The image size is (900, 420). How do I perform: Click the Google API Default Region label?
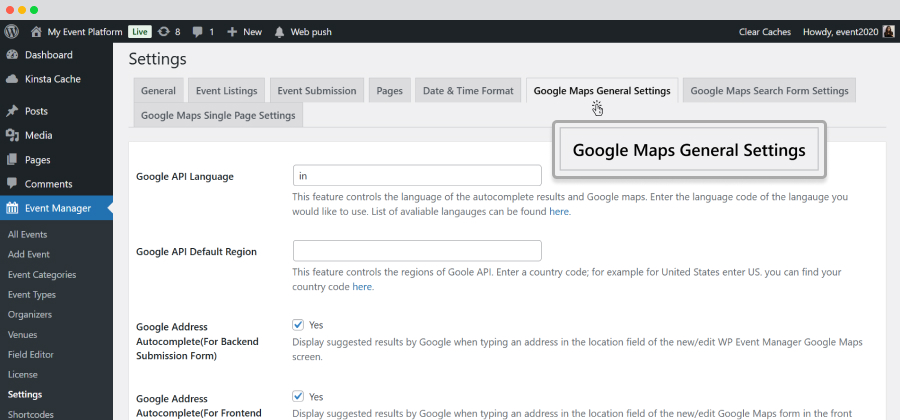196,251
